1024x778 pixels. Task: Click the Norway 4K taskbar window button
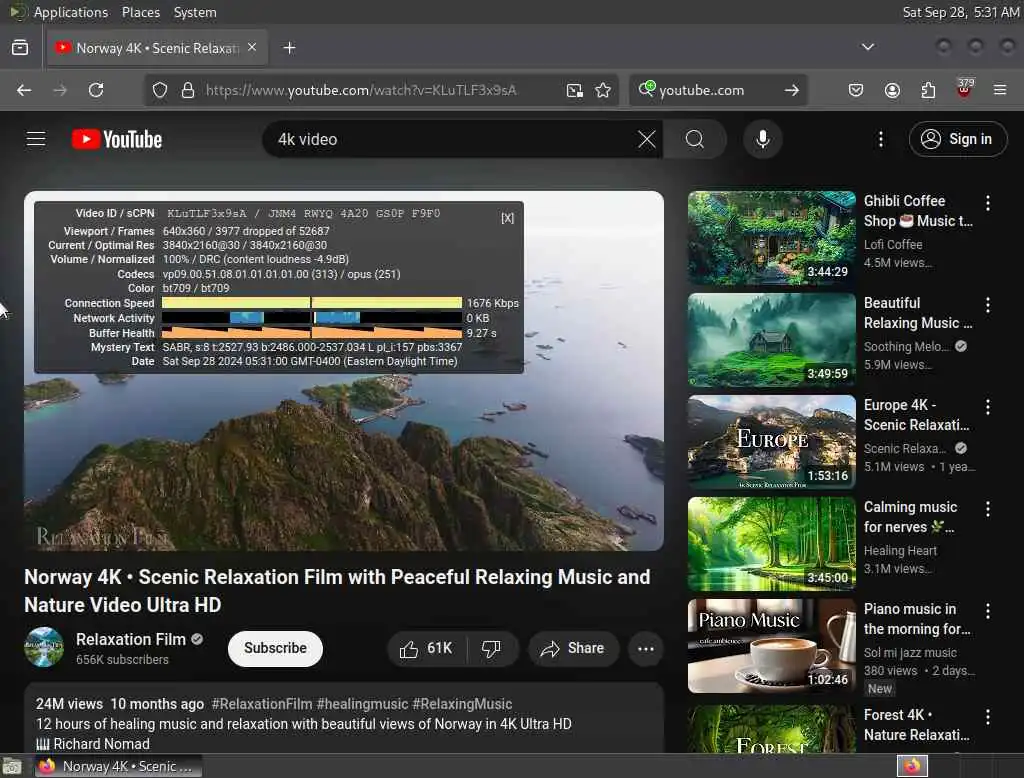118,766
